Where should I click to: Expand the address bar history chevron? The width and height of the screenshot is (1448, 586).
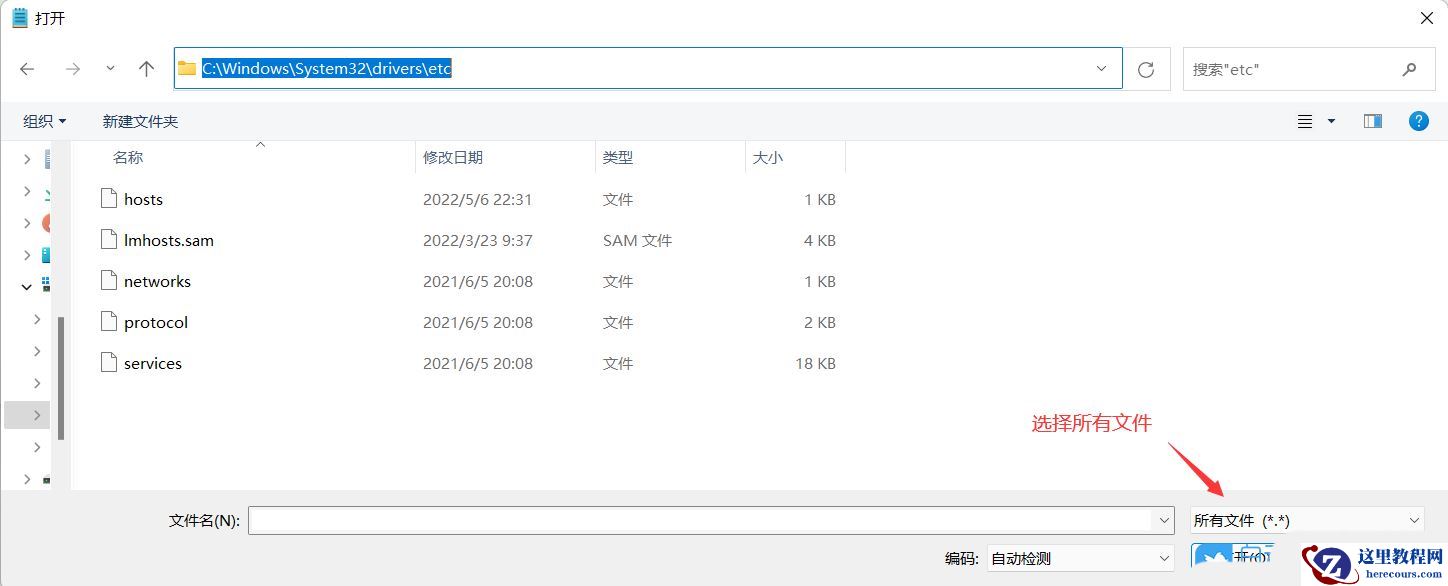point(1101,68)
